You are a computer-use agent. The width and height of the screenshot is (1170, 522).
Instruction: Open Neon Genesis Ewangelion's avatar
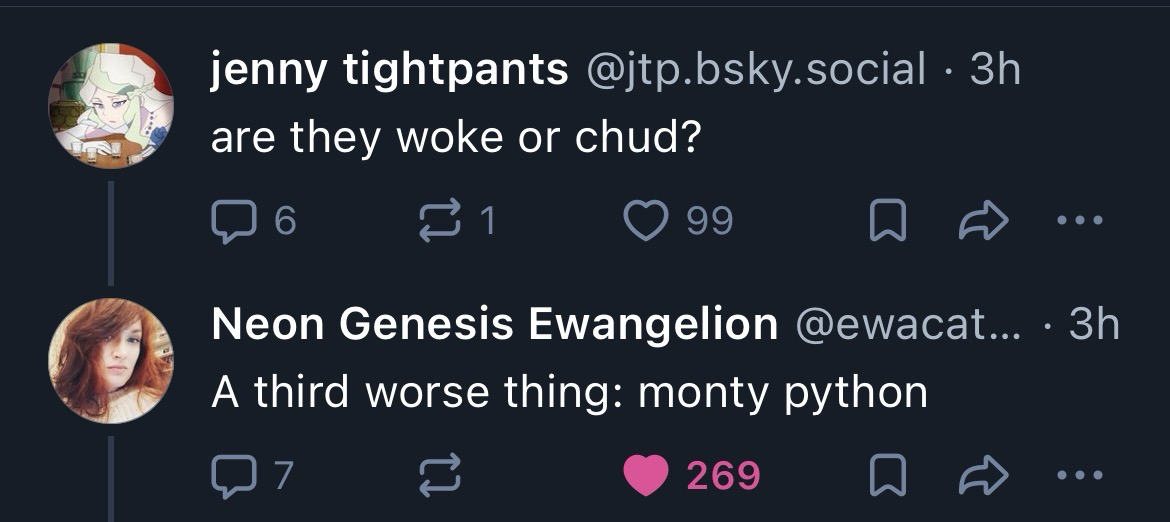[x=112, y=360]
